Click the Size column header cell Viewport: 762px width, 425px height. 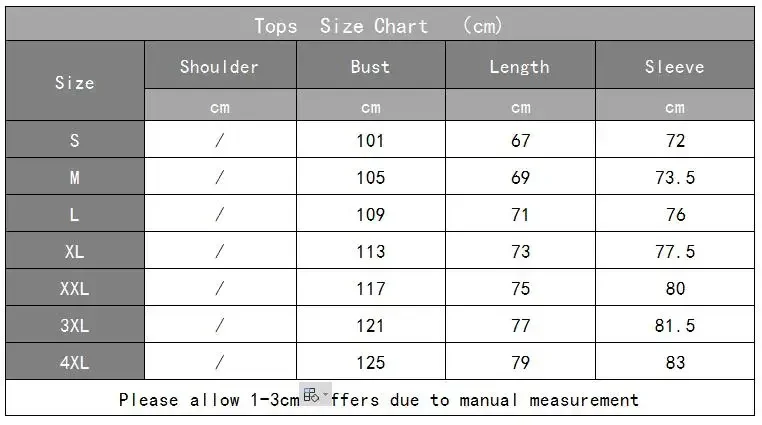75,82
